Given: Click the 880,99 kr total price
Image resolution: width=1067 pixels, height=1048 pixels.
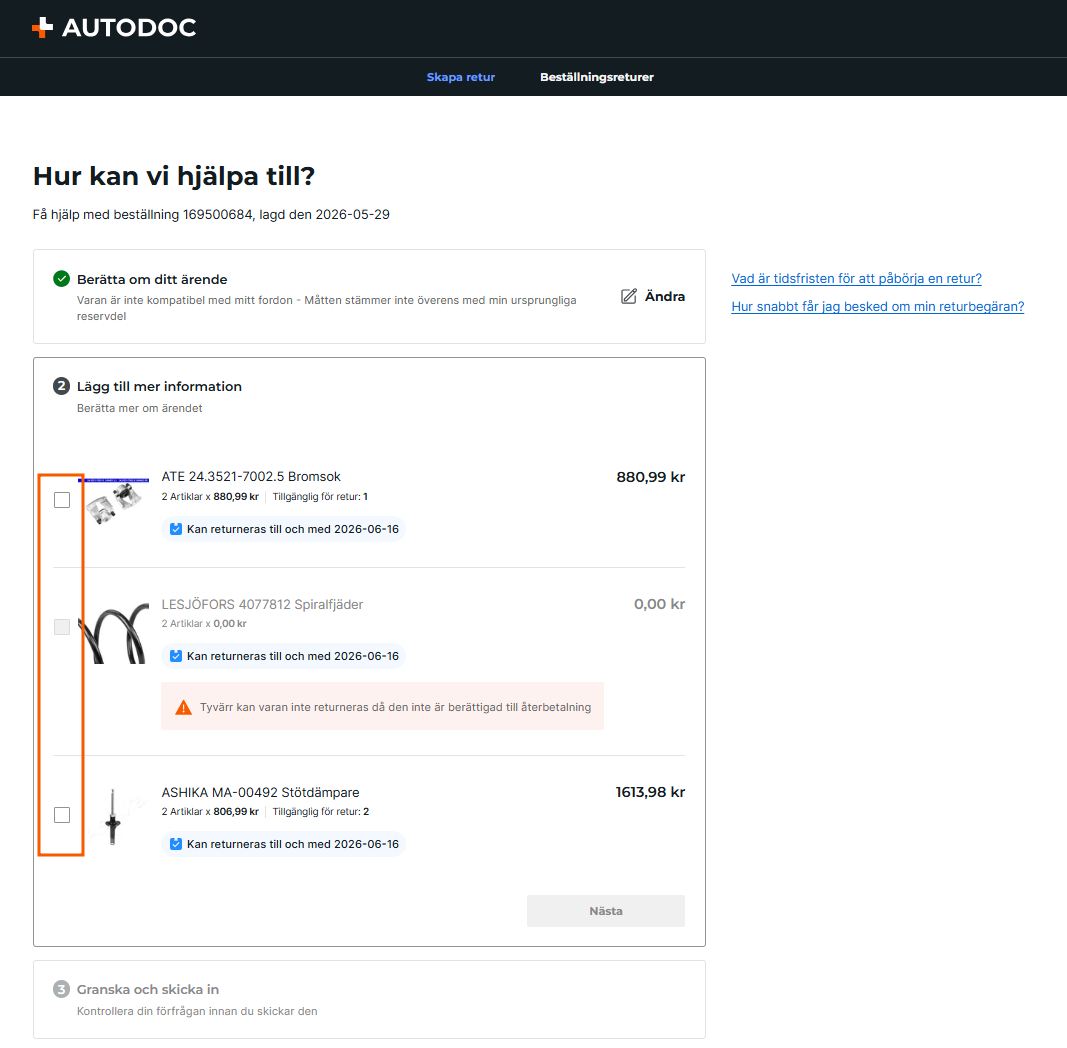Looking at the screenshot, I should 651,477.
